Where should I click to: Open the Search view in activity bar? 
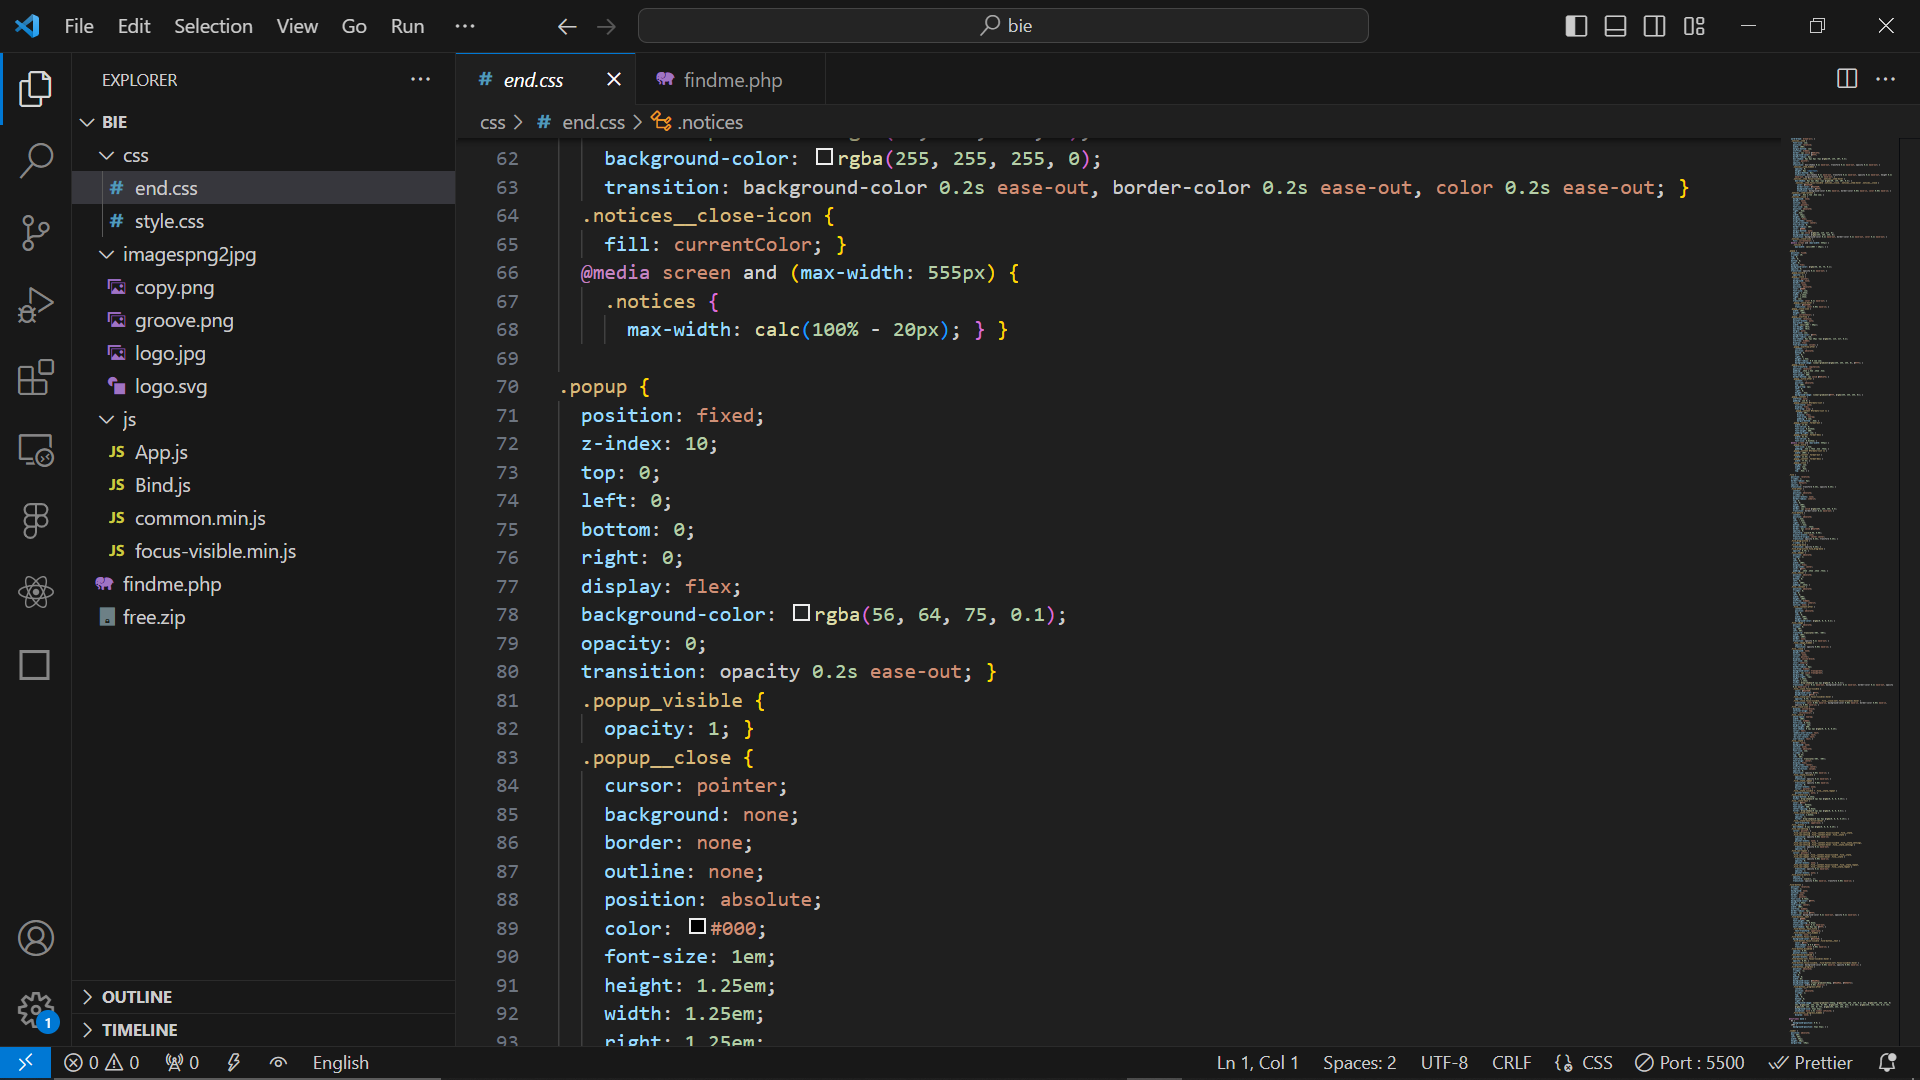point(36,160)
